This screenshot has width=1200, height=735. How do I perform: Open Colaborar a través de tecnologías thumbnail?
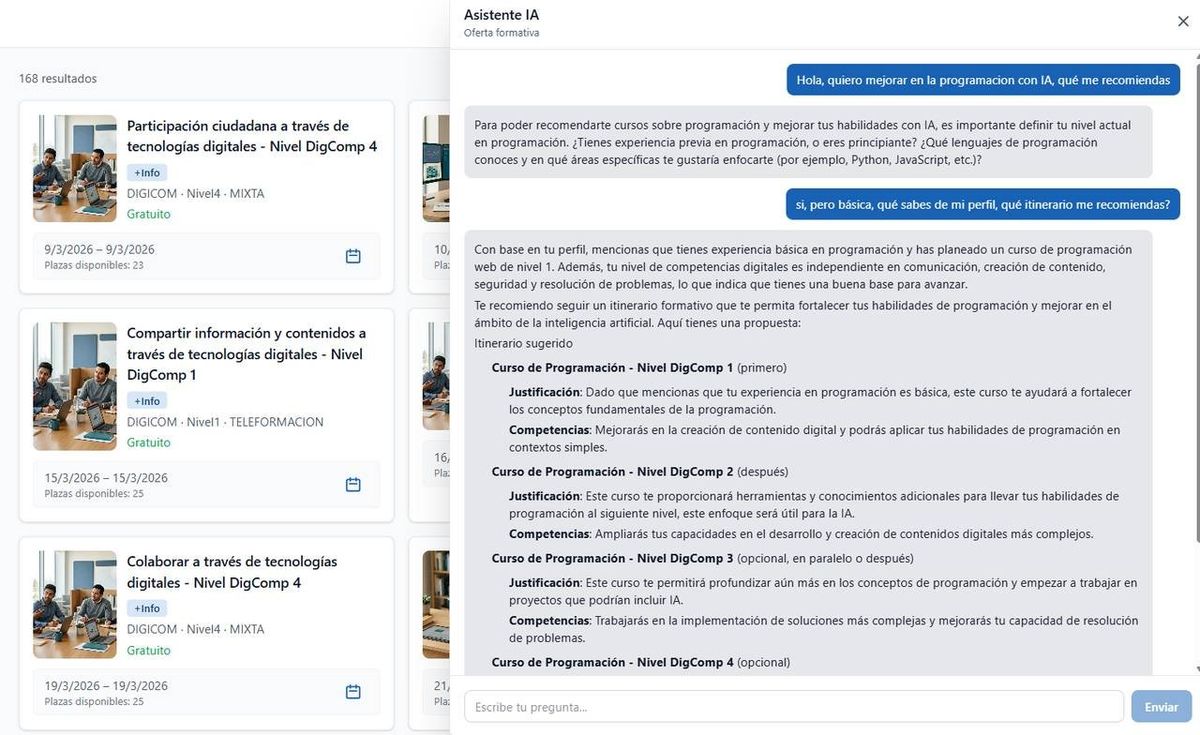(x=75, y=604)
